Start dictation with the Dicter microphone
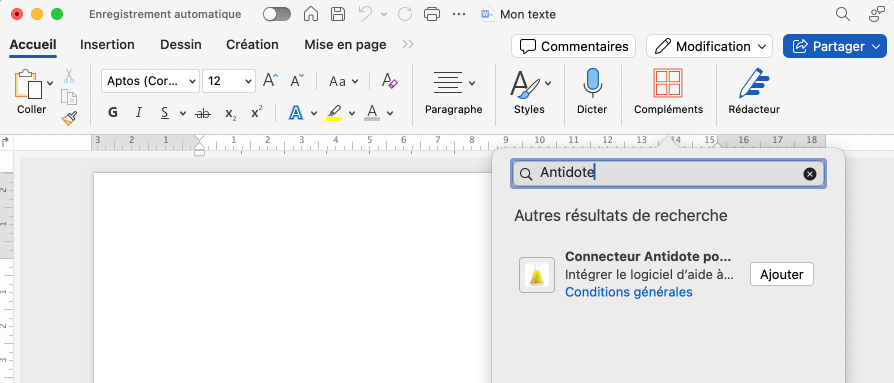 click(x=592, y=91)
